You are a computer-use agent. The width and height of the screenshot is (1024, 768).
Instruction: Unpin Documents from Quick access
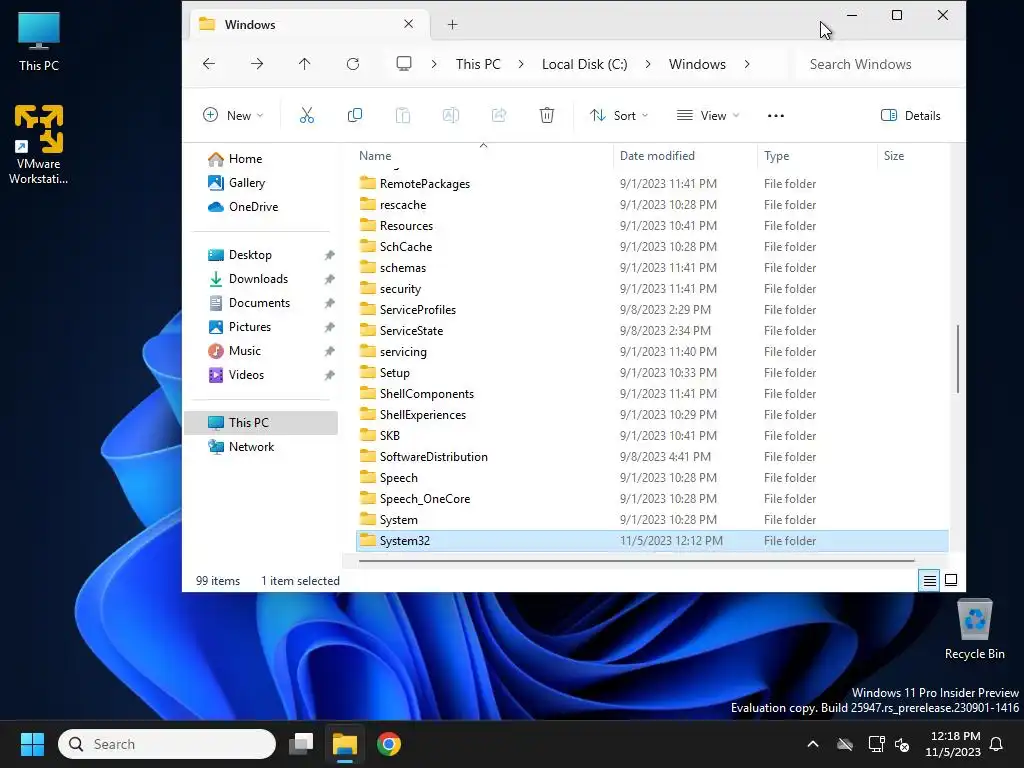(330, 304)
